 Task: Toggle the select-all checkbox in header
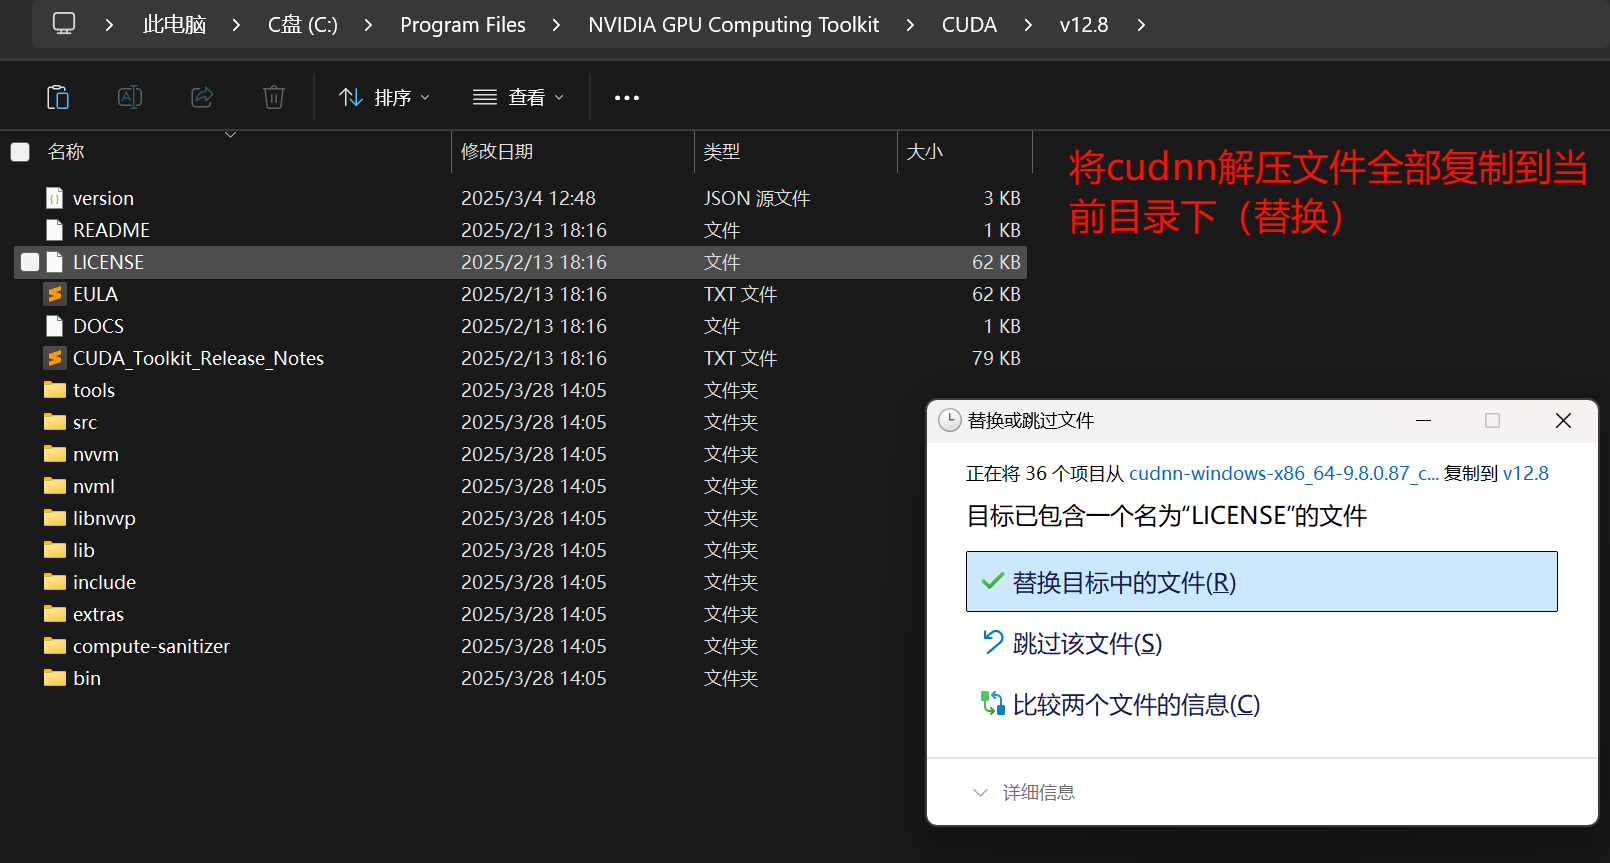coord(20,152)
